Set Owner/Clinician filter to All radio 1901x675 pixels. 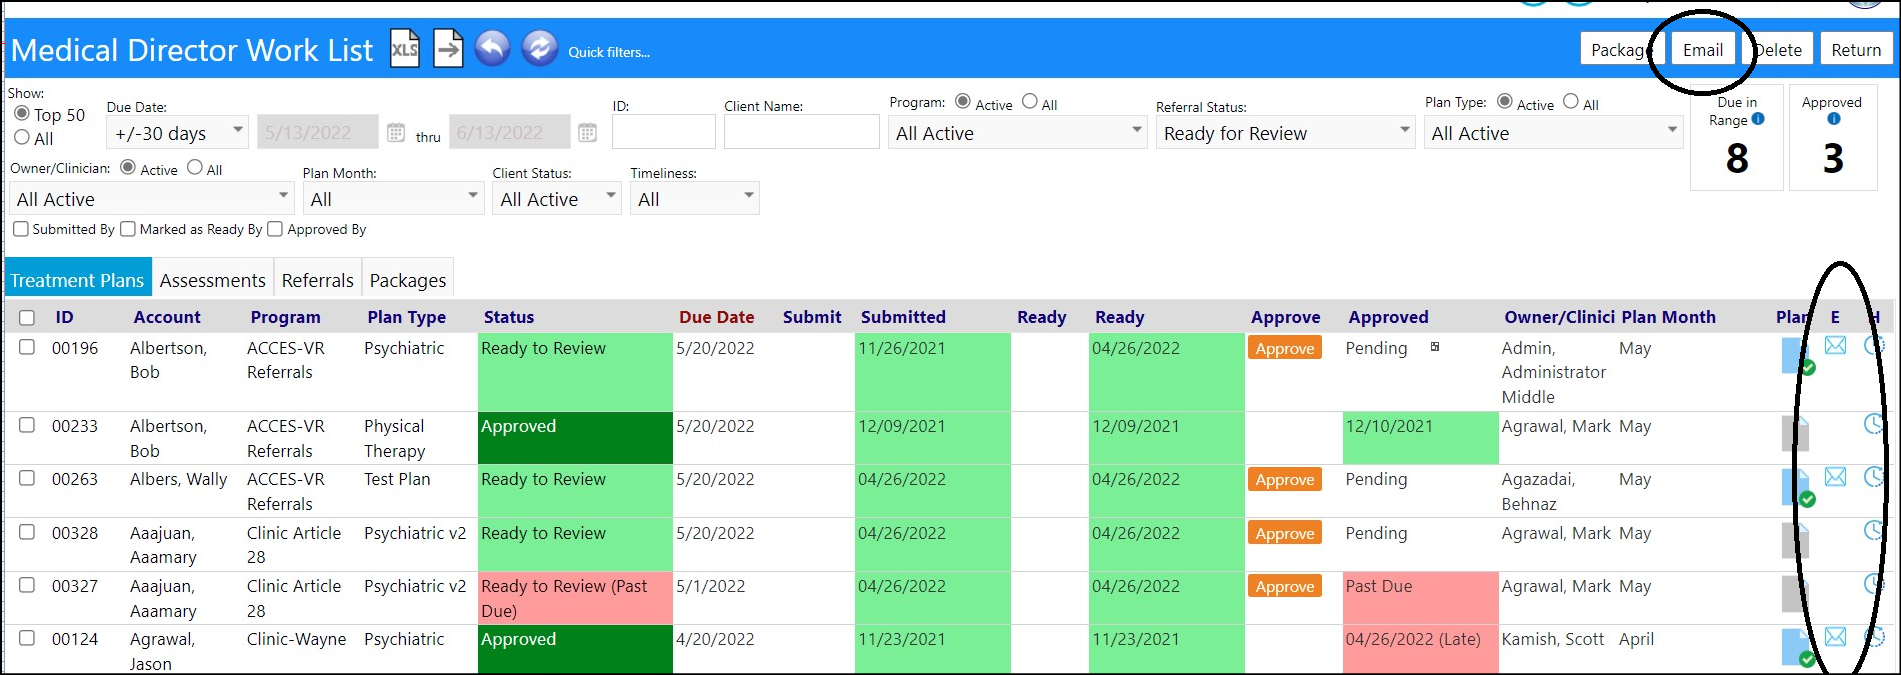tap(195, 167)
